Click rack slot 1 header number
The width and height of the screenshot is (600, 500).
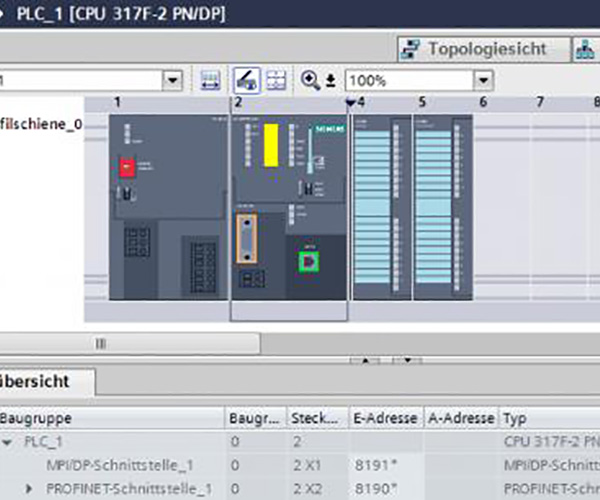(x=117, y=102)
